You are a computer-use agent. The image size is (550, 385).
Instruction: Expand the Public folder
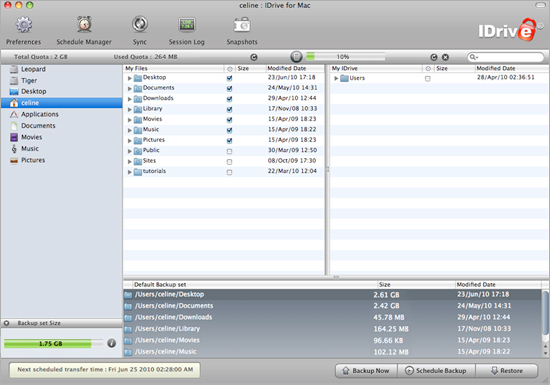point(129,151)
